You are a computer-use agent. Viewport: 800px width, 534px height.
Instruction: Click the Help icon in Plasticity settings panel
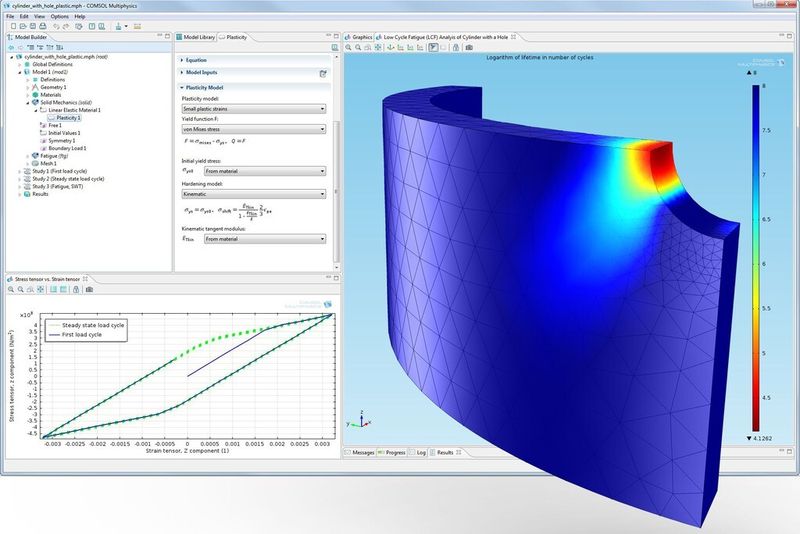click(335, 47)
